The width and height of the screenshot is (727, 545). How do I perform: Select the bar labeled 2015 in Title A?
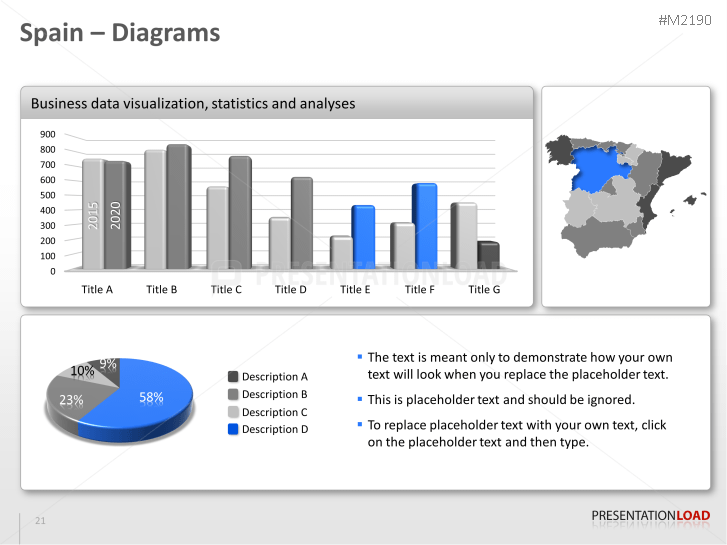[x=93, y=214]
